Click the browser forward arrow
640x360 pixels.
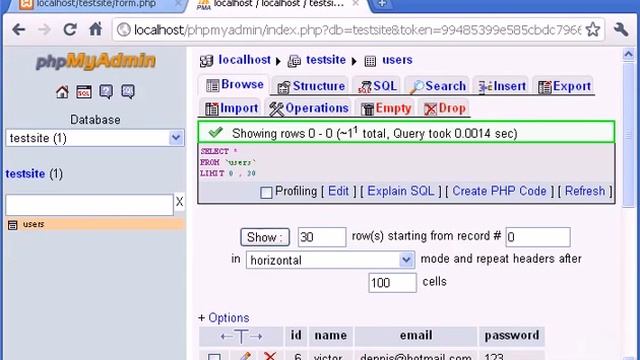tap(44, 30)
